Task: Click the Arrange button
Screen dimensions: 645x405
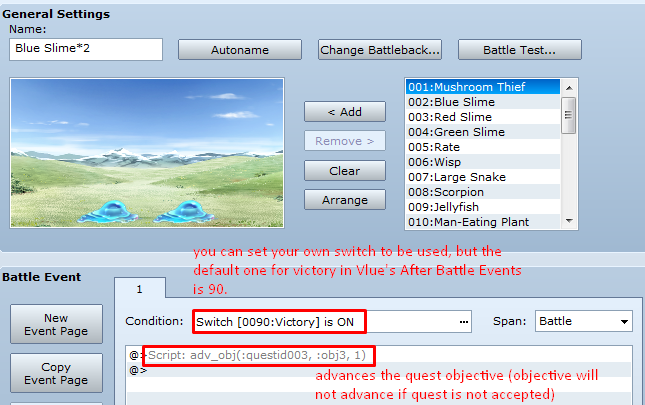Action: click(345, 200)
